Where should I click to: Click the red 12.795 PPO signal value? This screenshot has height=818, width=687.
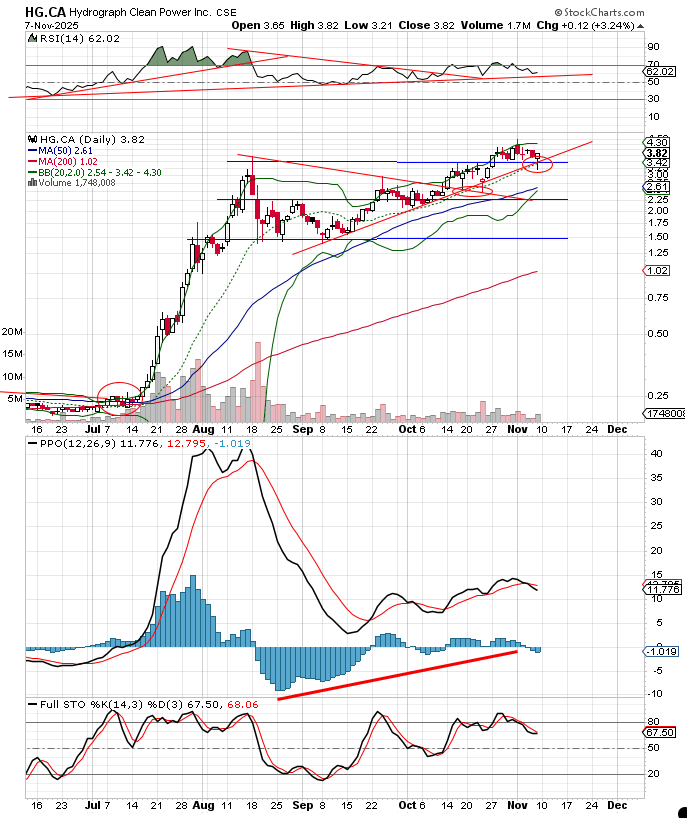(187, 443)
